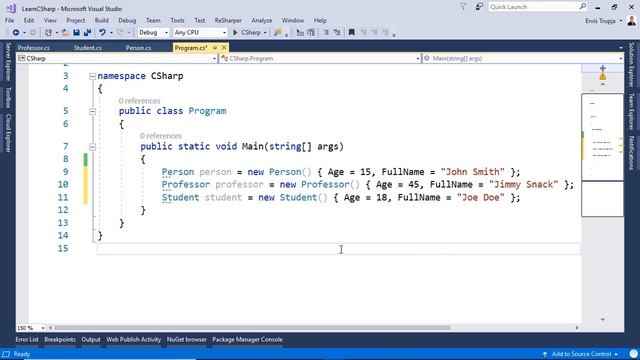Open the Analyze menu
This screenshot has width=640, height=360.
click(262, 20)
